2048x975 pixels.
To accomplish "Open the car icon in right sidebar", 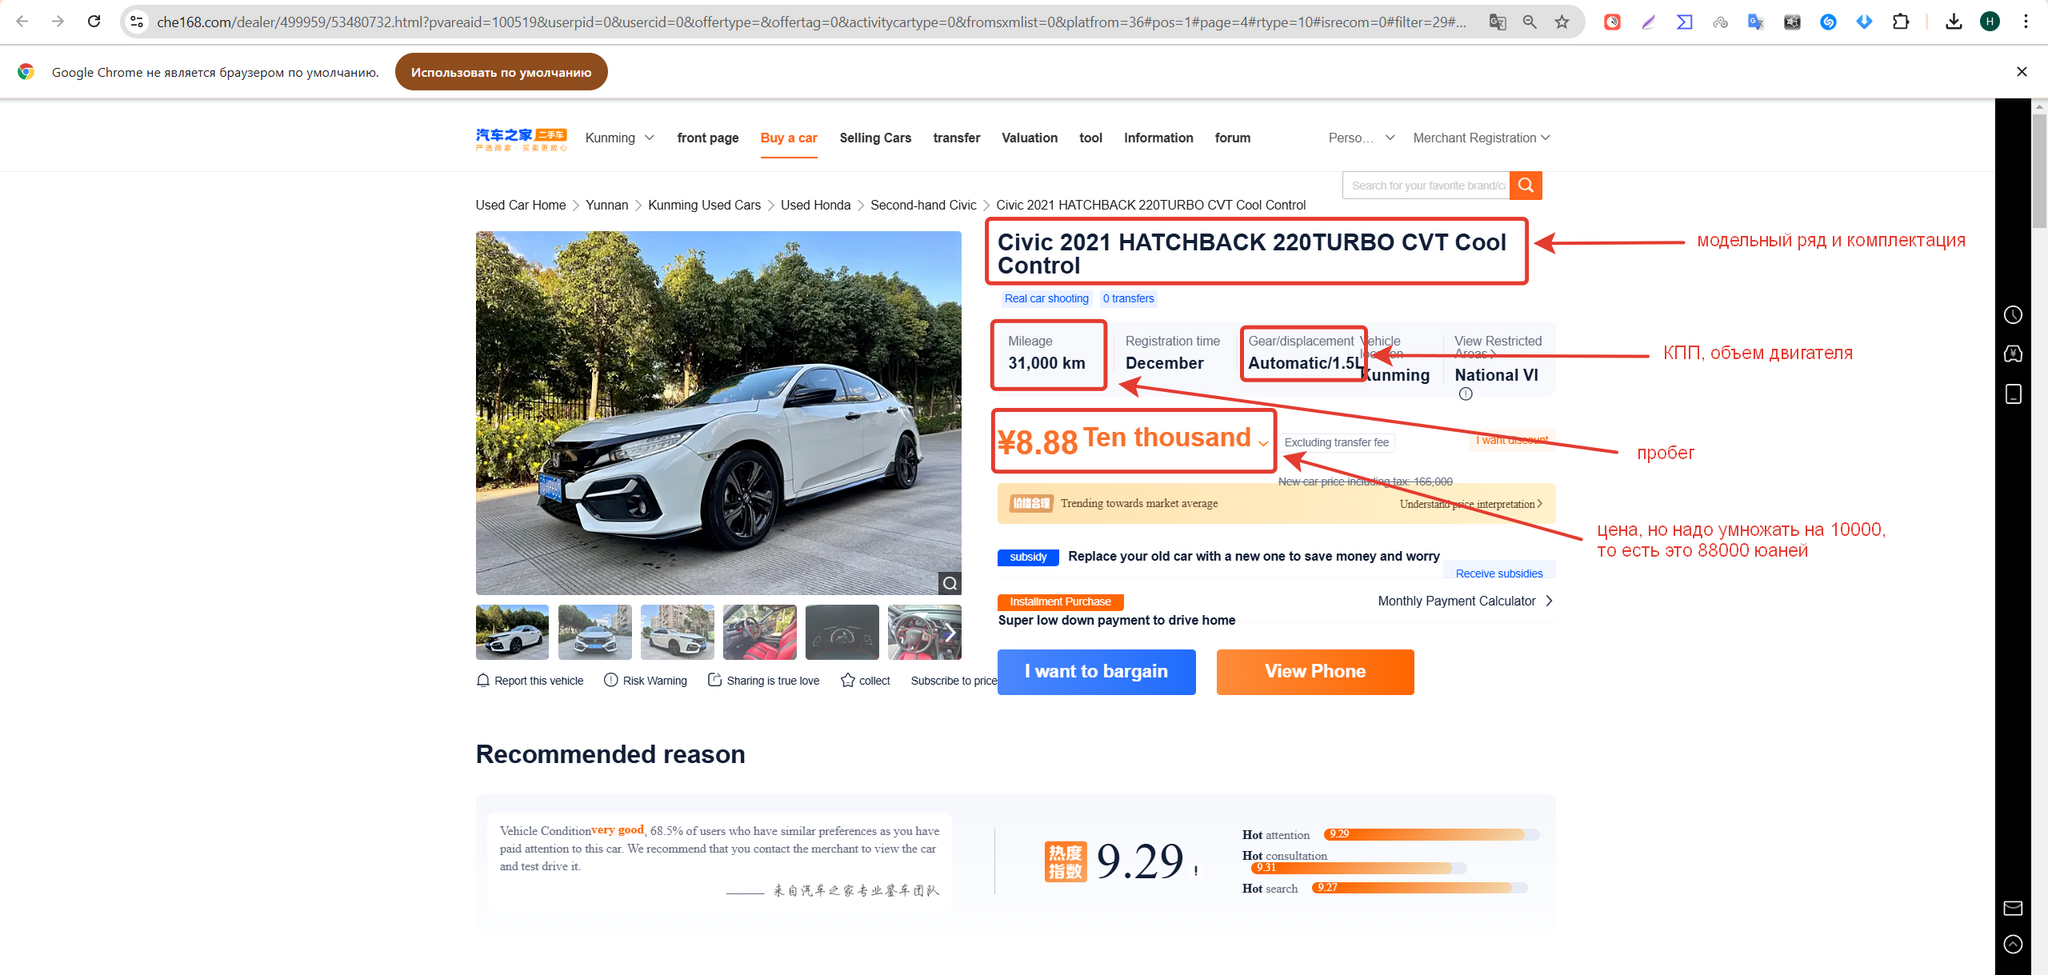I will [2013, 354].
